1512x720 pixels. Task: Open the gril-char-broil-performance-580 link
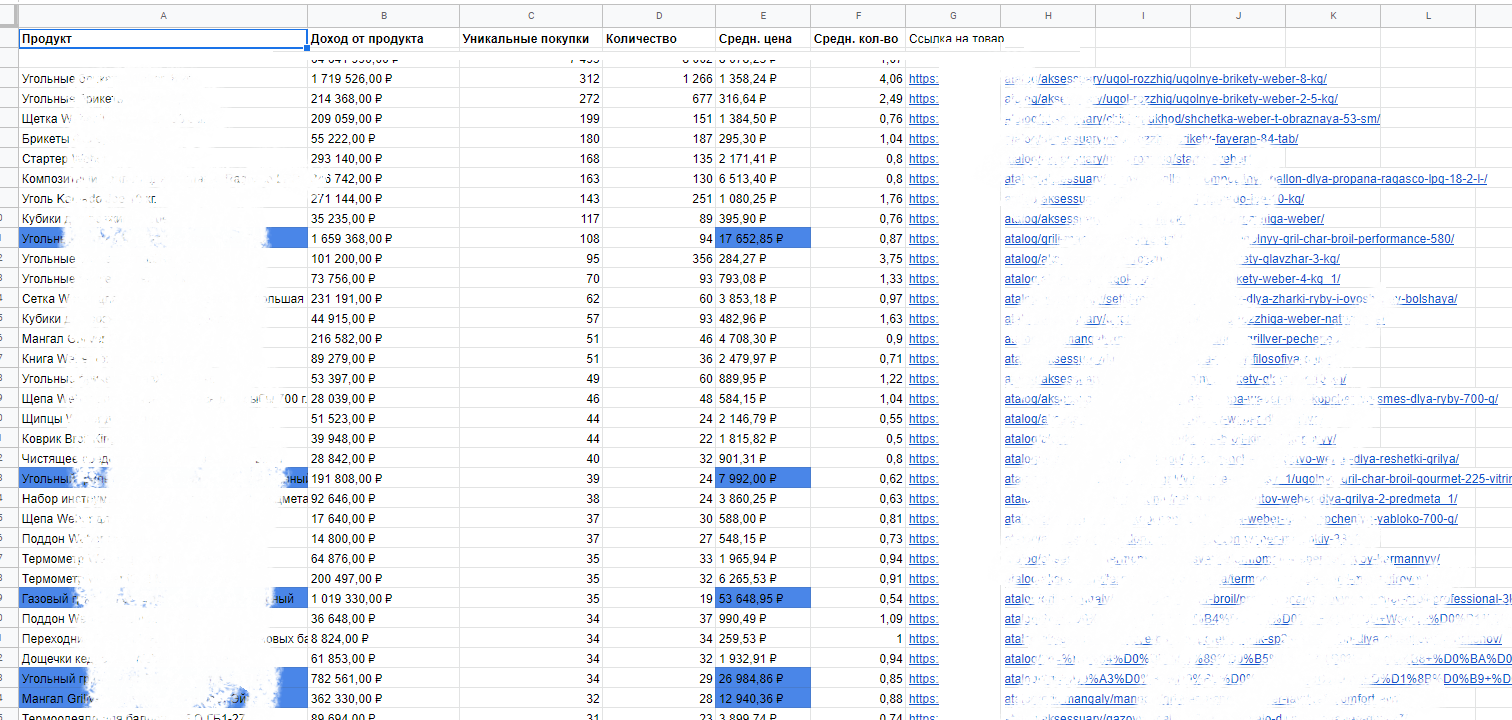click(1229, 239)
